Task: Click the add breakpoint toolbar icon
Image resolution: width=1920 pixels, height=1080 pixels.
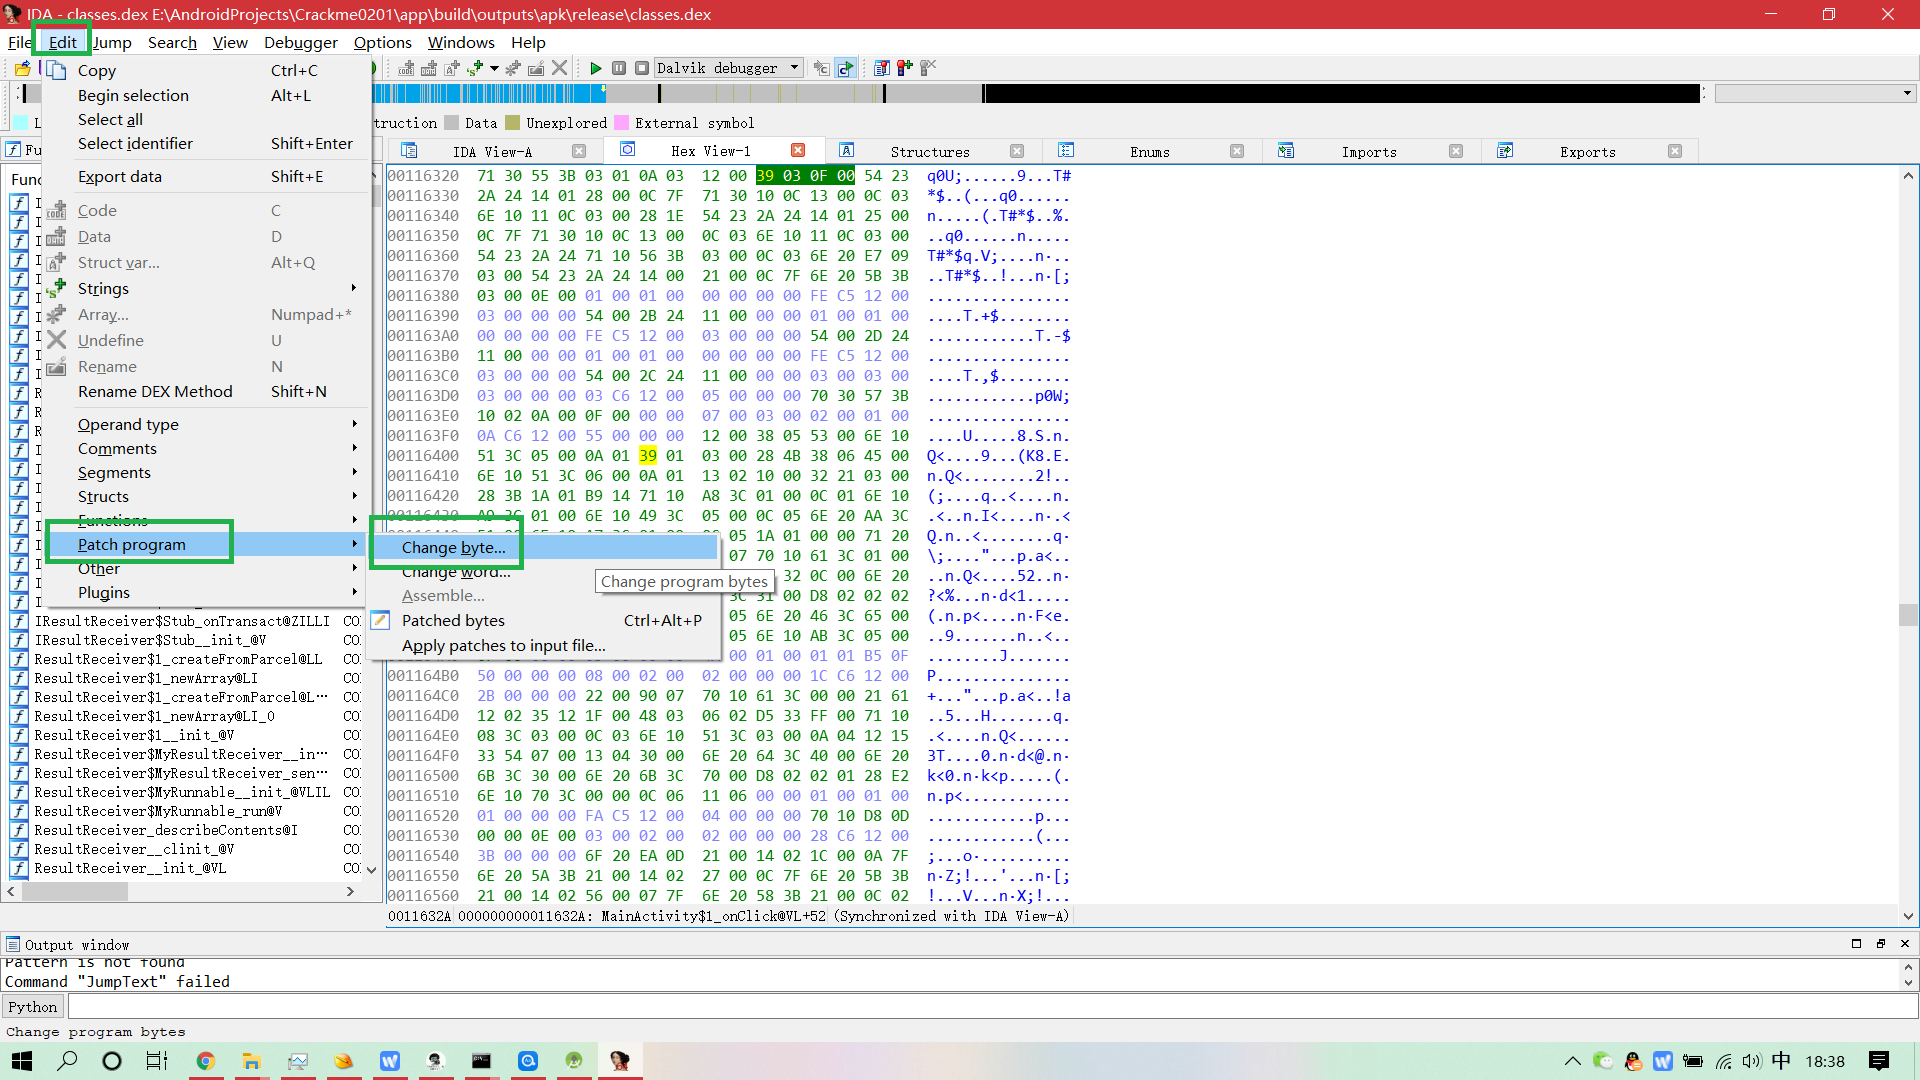Action: pos(905,68)
